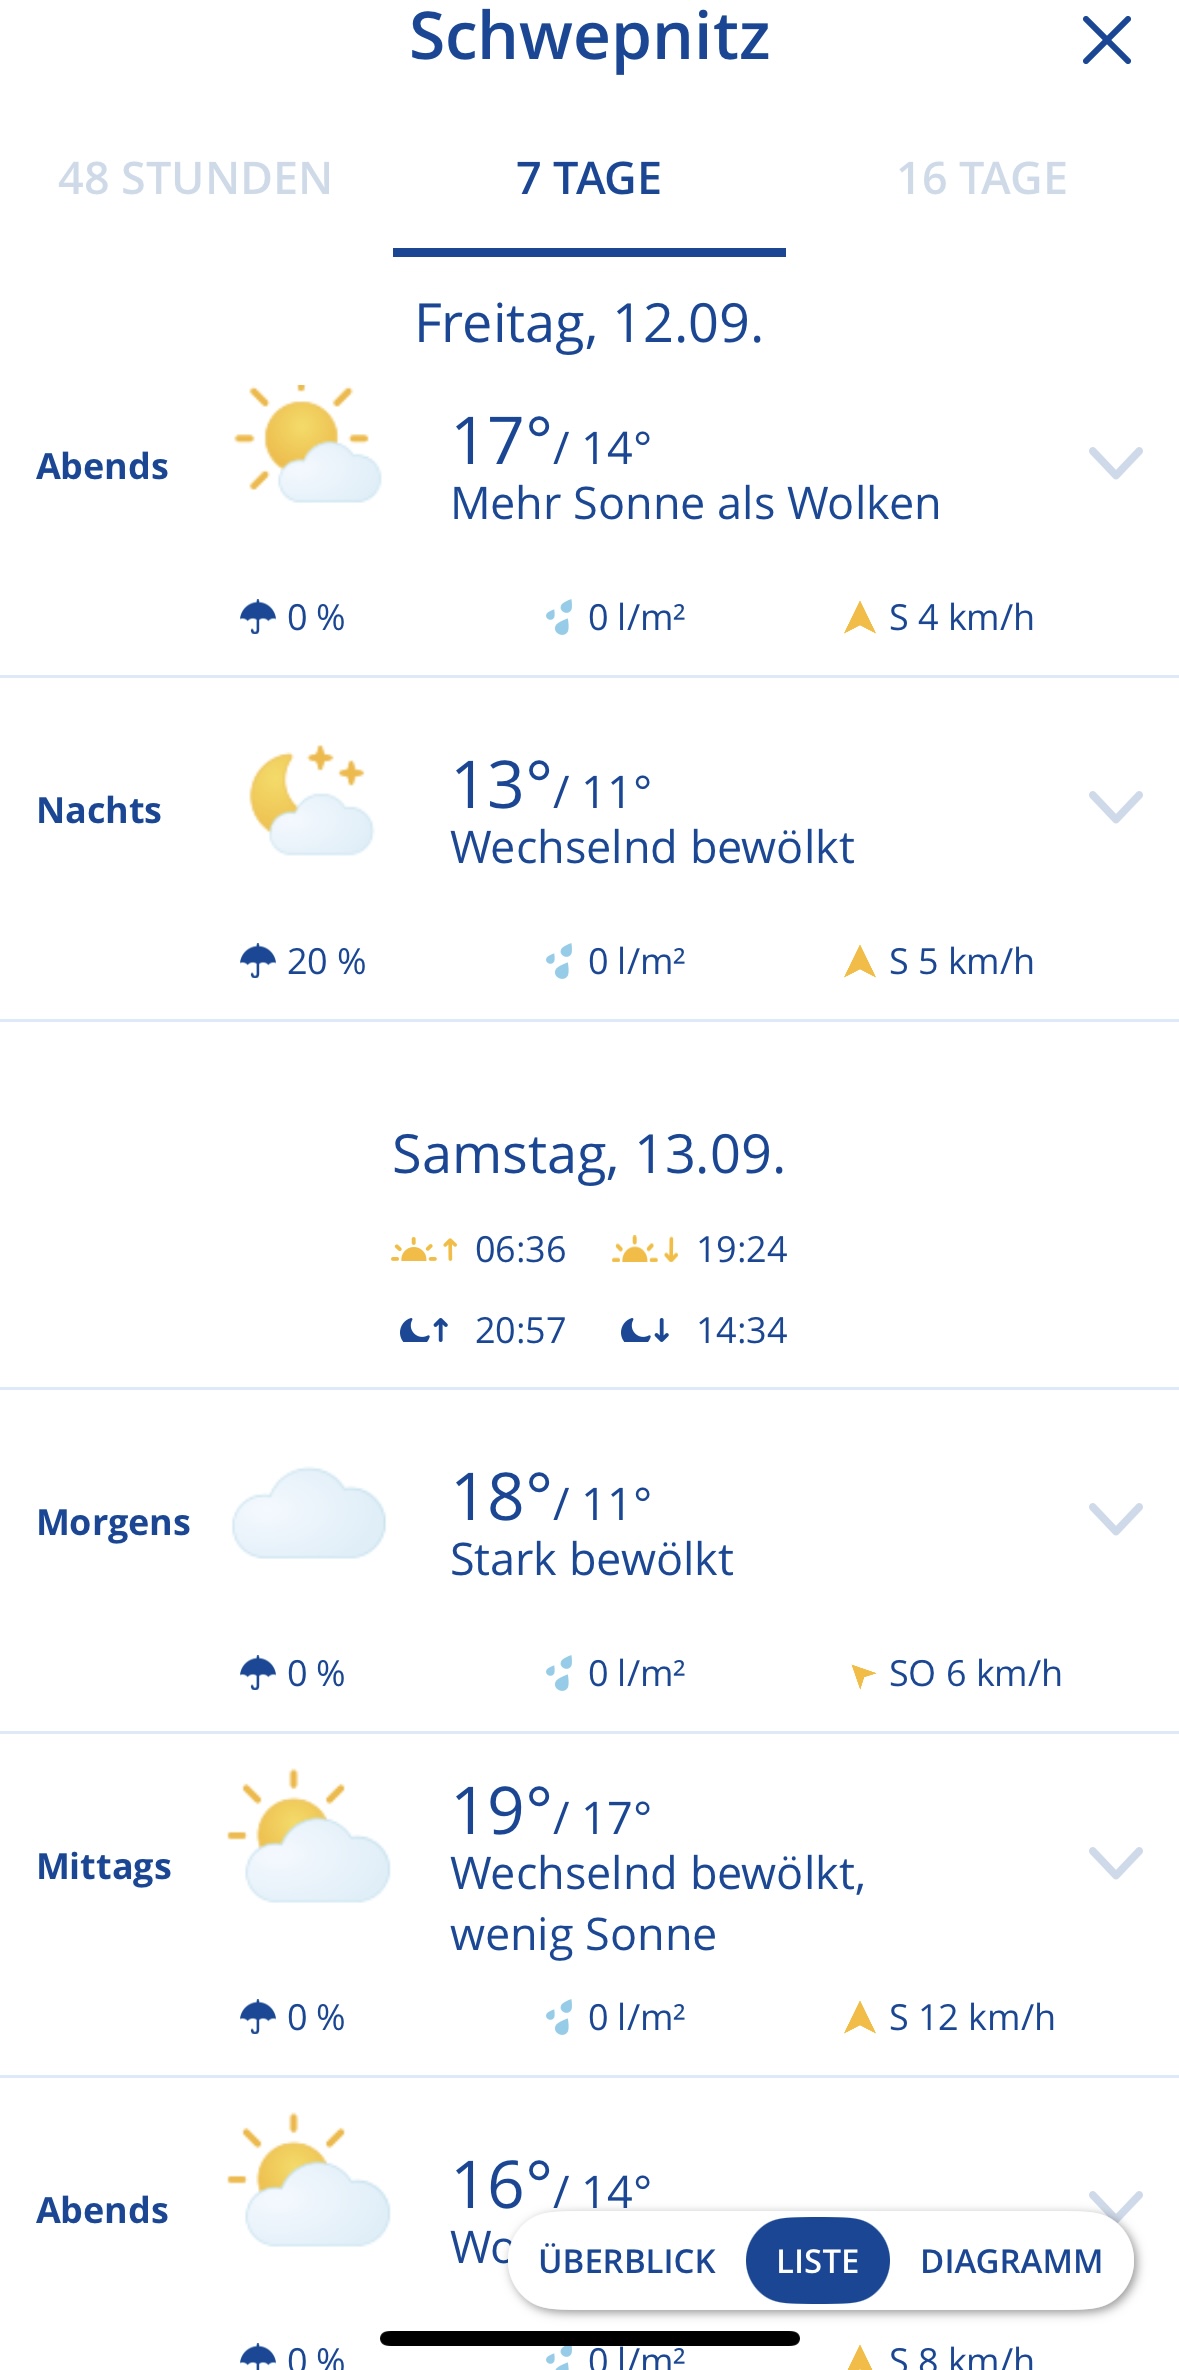Image resolution: width=1179 pixels, height=2370 pixels.
Task: Expand Saturday Mittags forecast chevron
Action: point(1115,1863)
